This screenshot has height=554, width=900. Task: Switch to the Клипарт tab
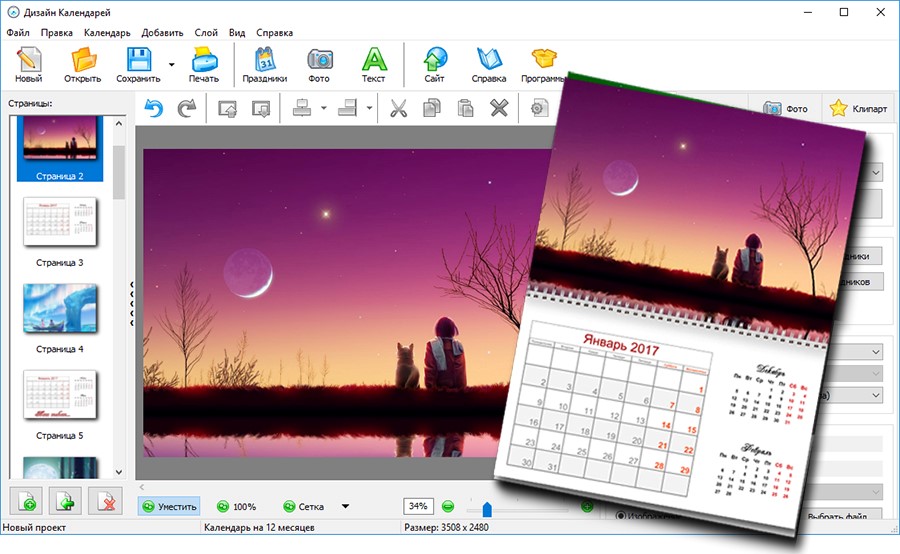(857, 109)
